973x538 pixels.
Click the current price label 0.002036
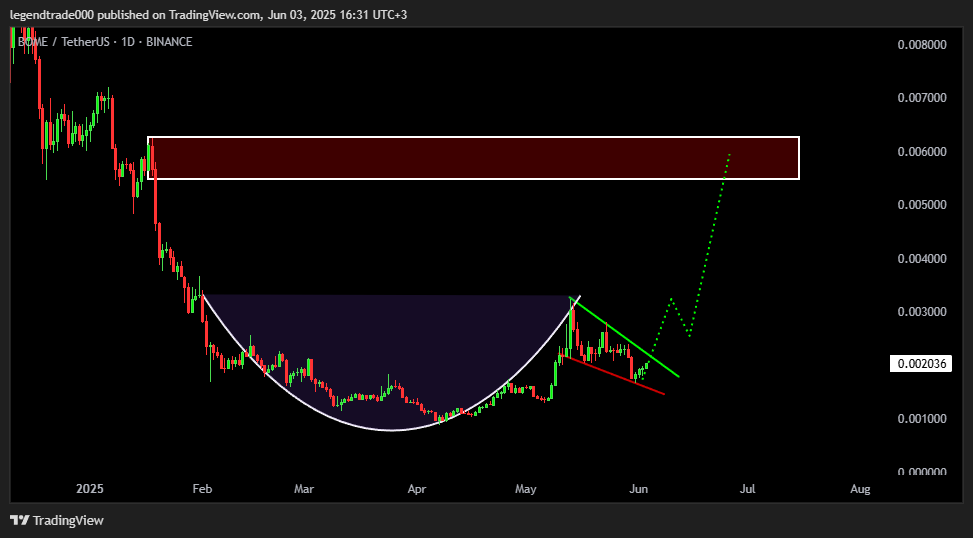[921, 364]
